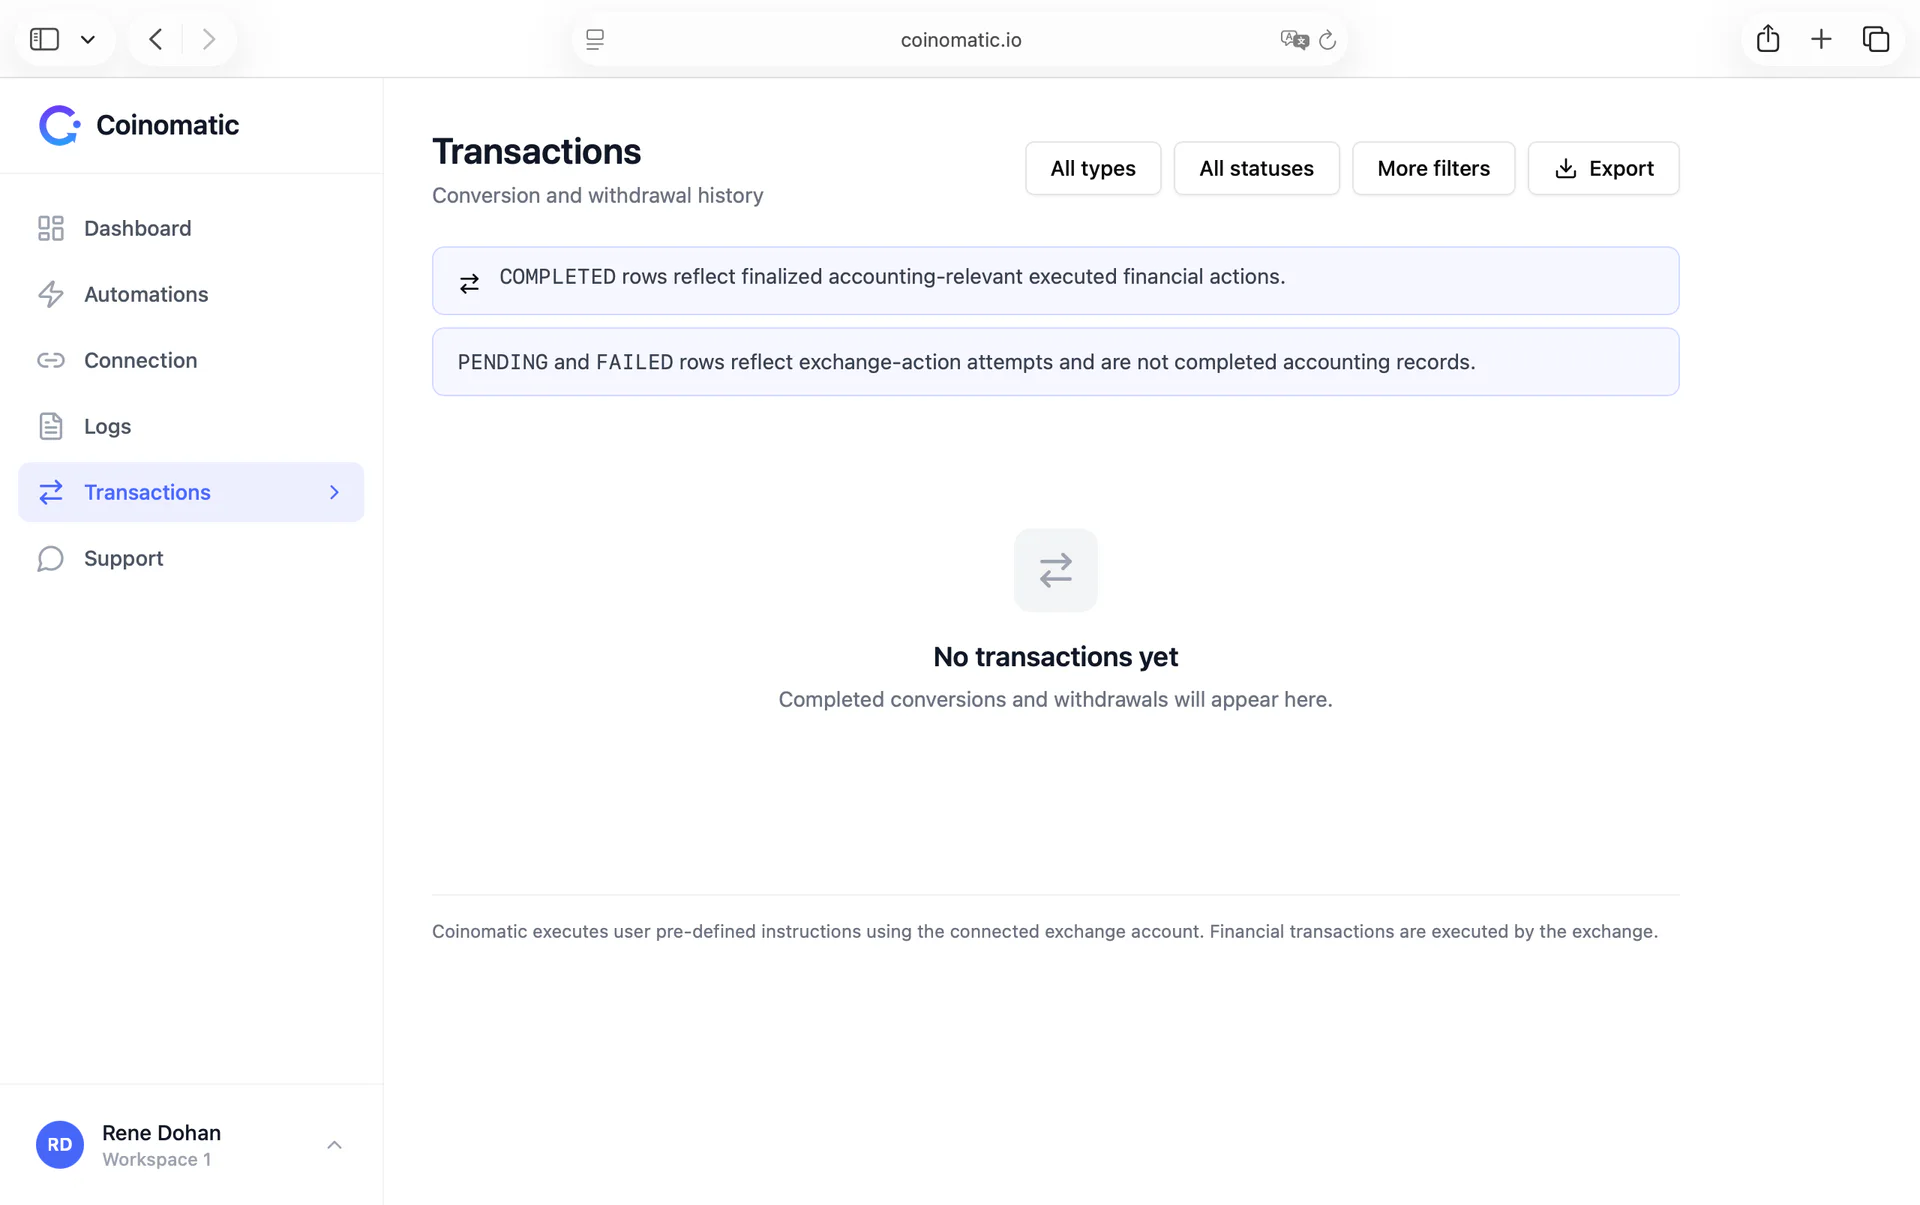Click the COMPLETED rows info banner text

(x=892, y=277)
